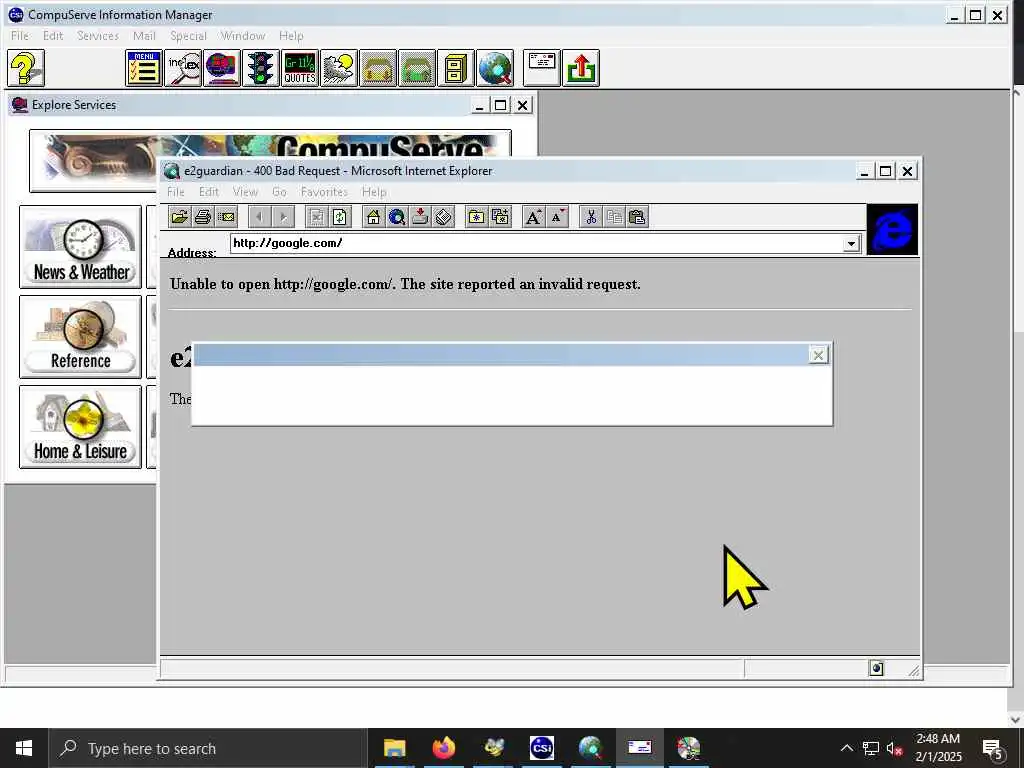Click the Index magnifier toolbar icon
Screen dimensions: 1024x768
point(183,68)
